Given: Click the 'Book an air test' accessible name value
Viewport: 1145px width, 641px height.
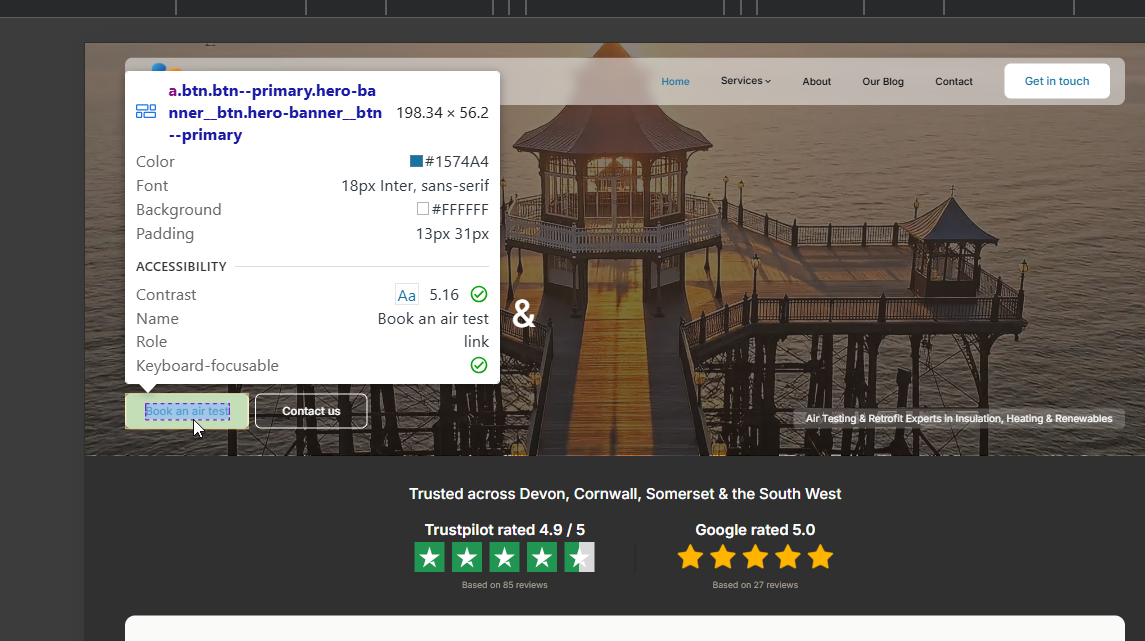Looking at the screenshot, I should (433, 318).
